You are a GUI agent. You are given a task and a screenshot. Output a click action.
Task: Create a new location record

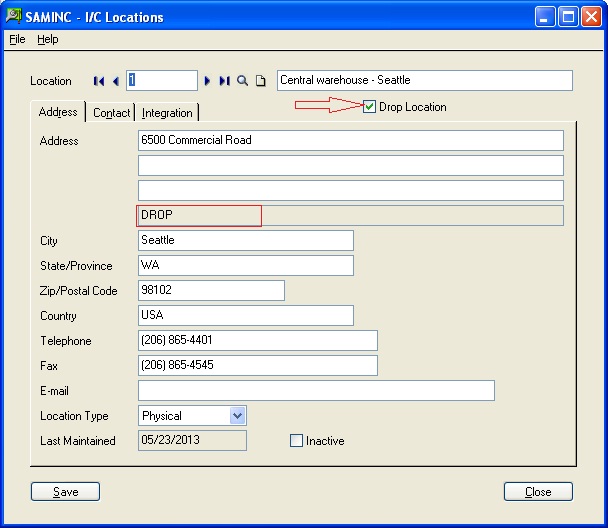pyautogui.click(x=261, y=81)
